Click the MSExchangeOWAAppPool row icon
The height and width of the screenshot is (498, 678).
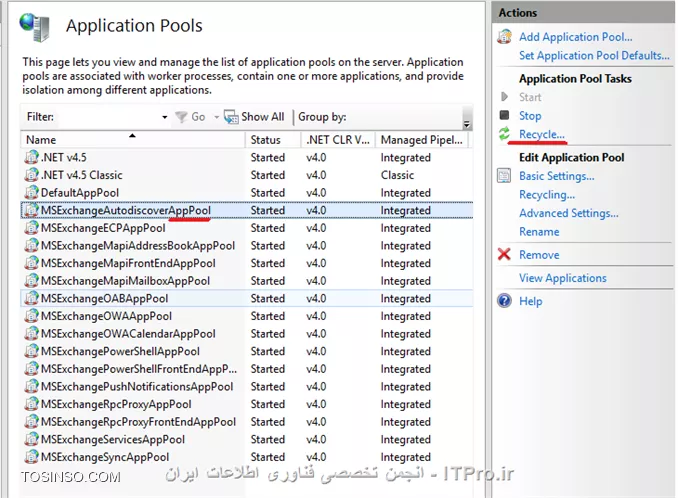pos(31,316)
